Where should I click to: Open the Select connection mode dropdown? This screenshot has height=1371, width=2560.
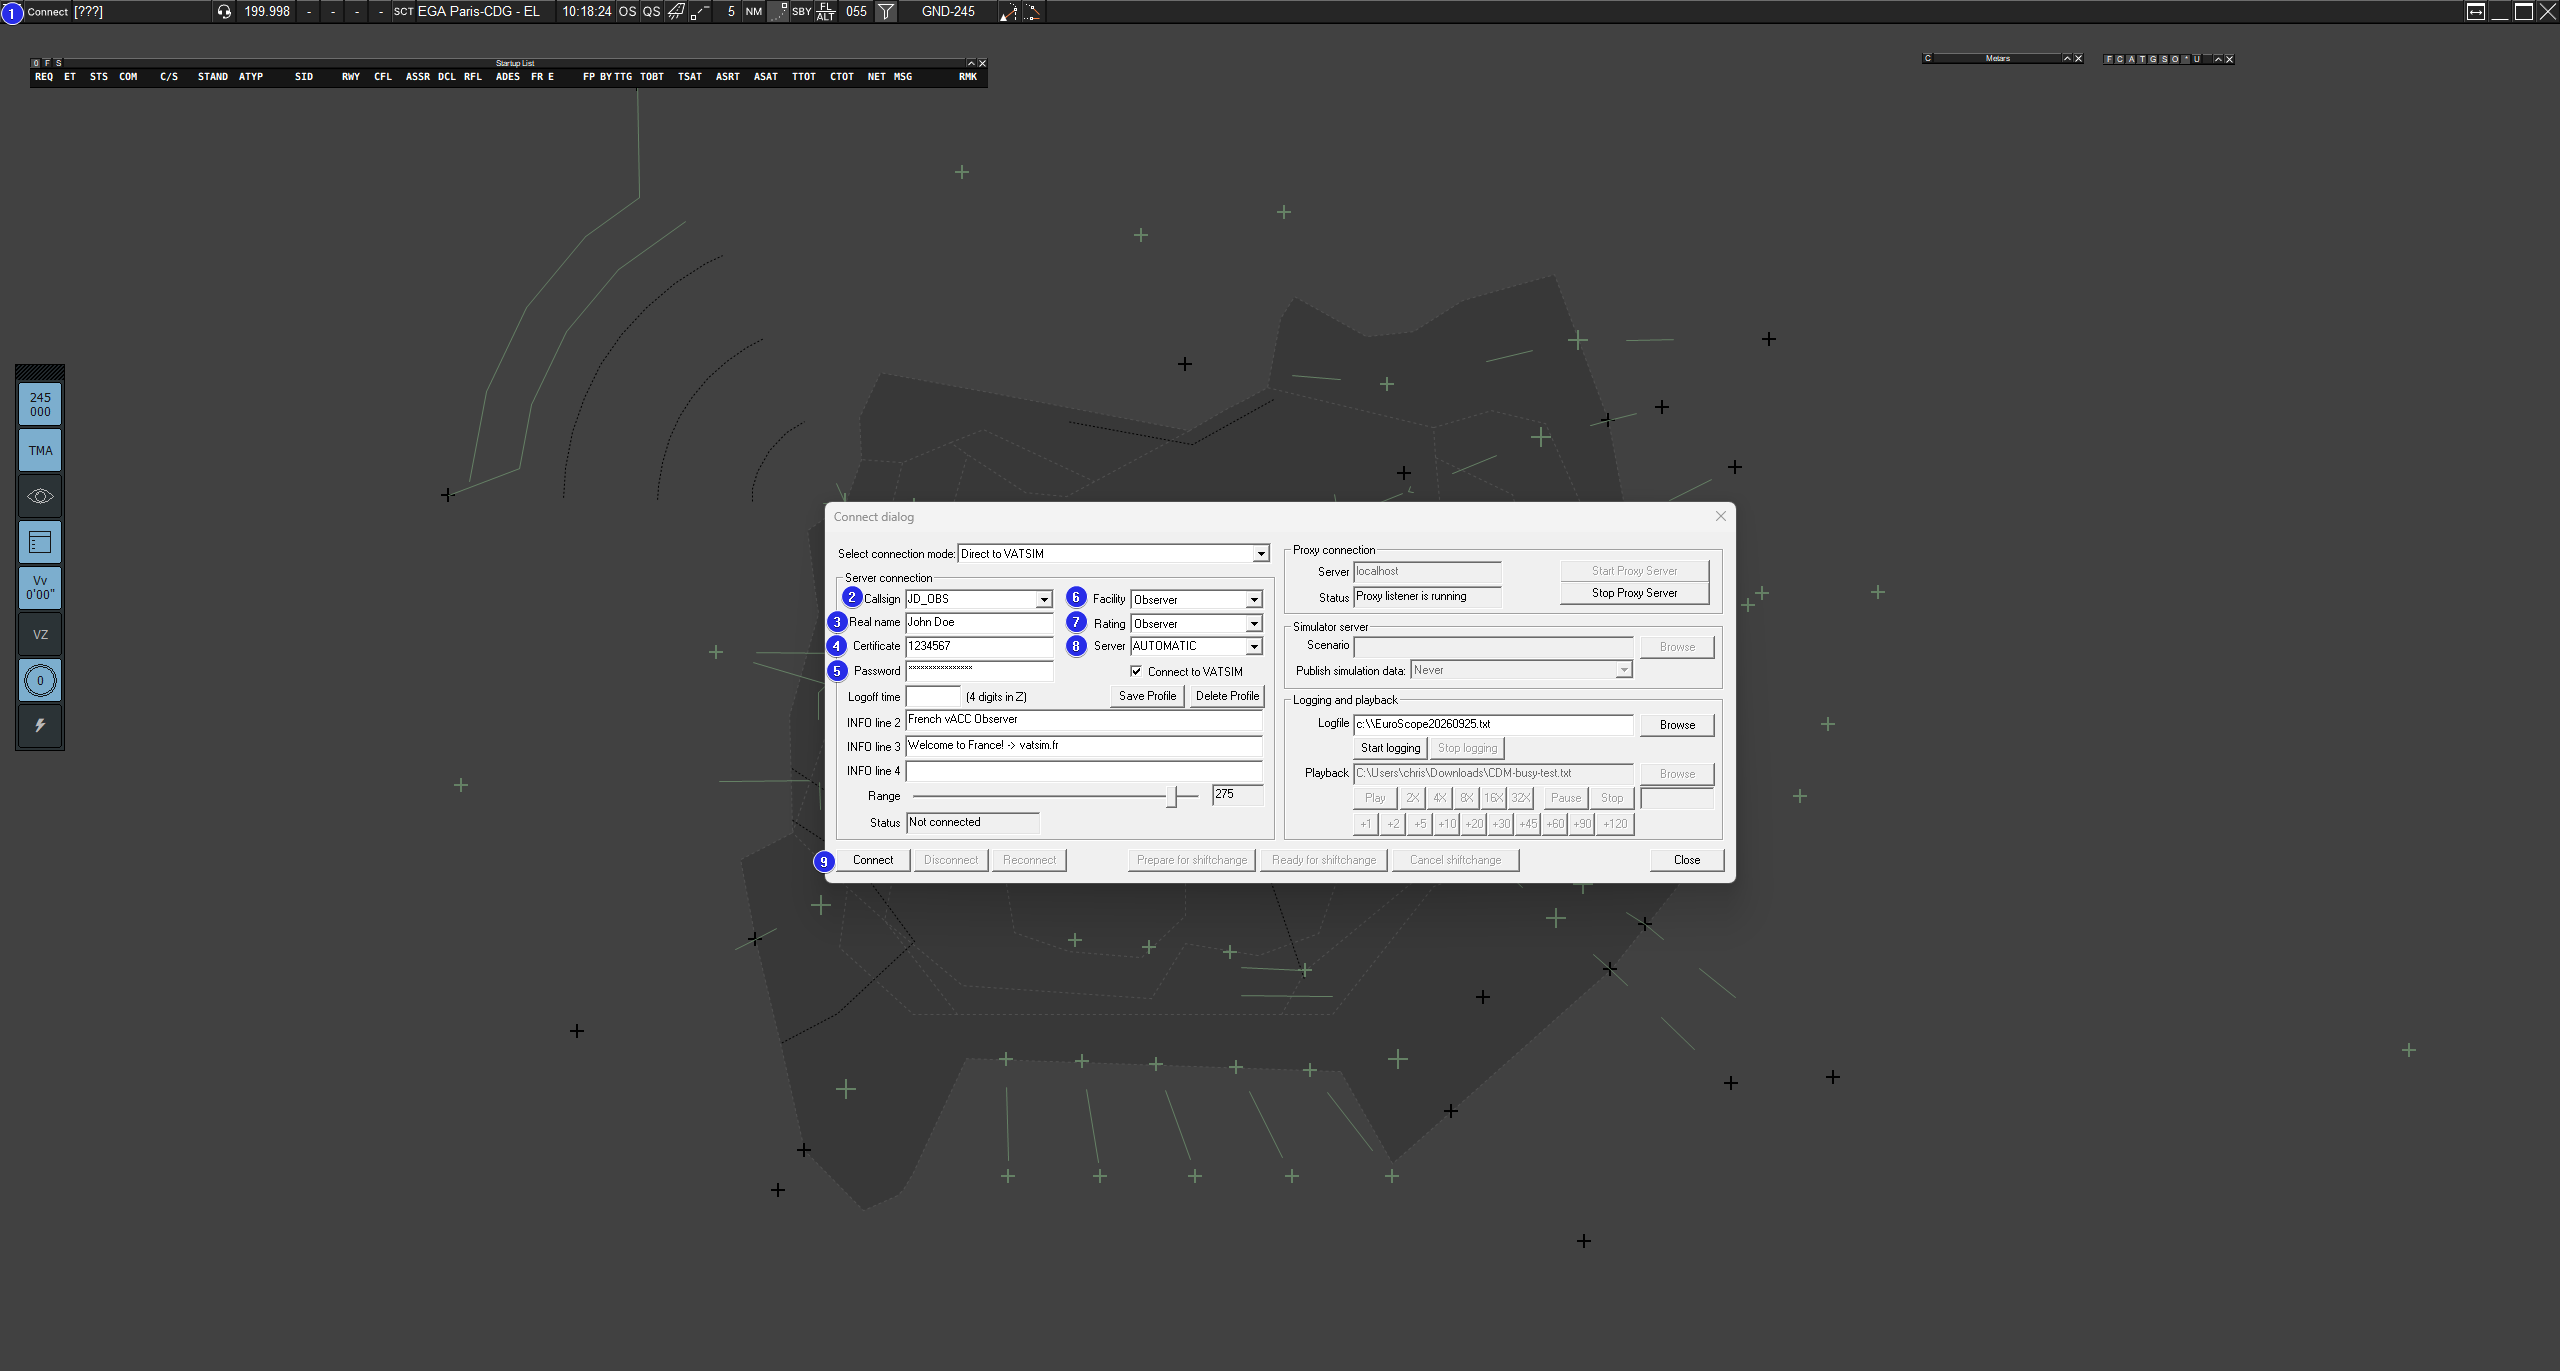click(x=1261, y=554)
